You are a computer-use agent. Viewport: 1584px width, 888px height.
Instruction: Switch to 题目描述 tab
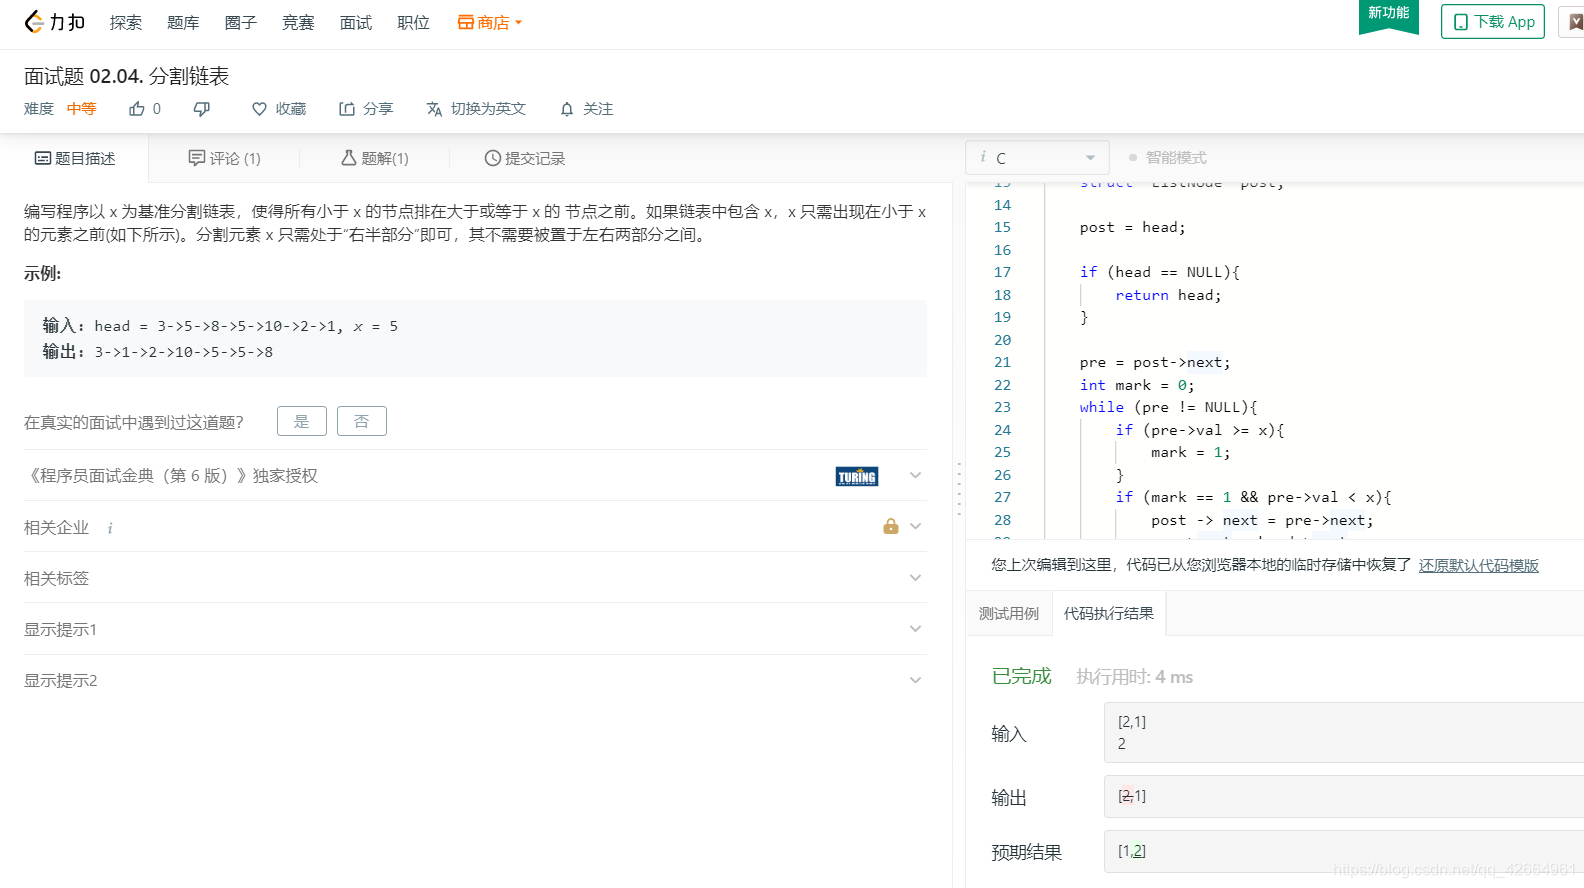pyautogui.click(x=75, y=158)
